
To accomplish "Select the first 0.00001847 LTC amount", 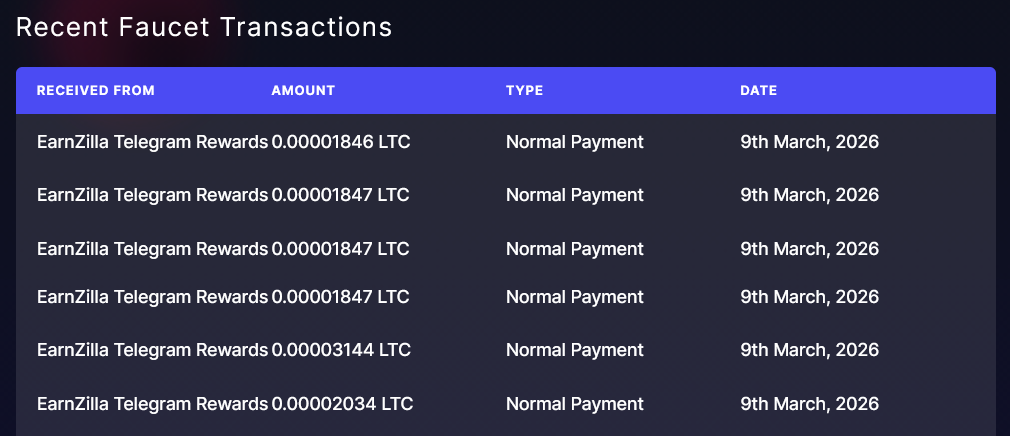I will click(341, 195).
